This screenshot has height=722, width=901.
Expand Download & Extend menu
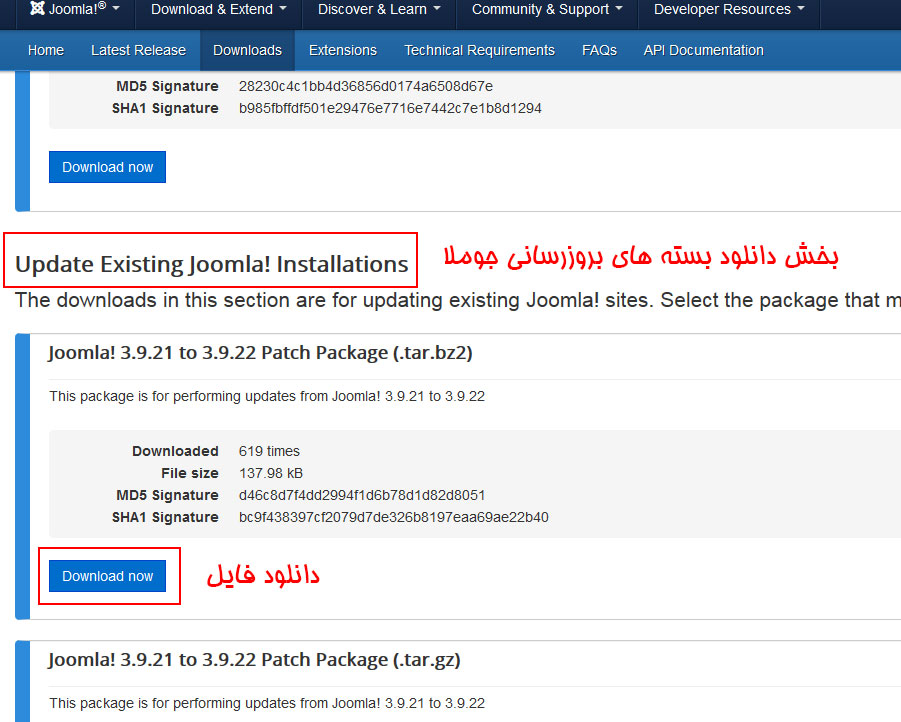[218, 9]
